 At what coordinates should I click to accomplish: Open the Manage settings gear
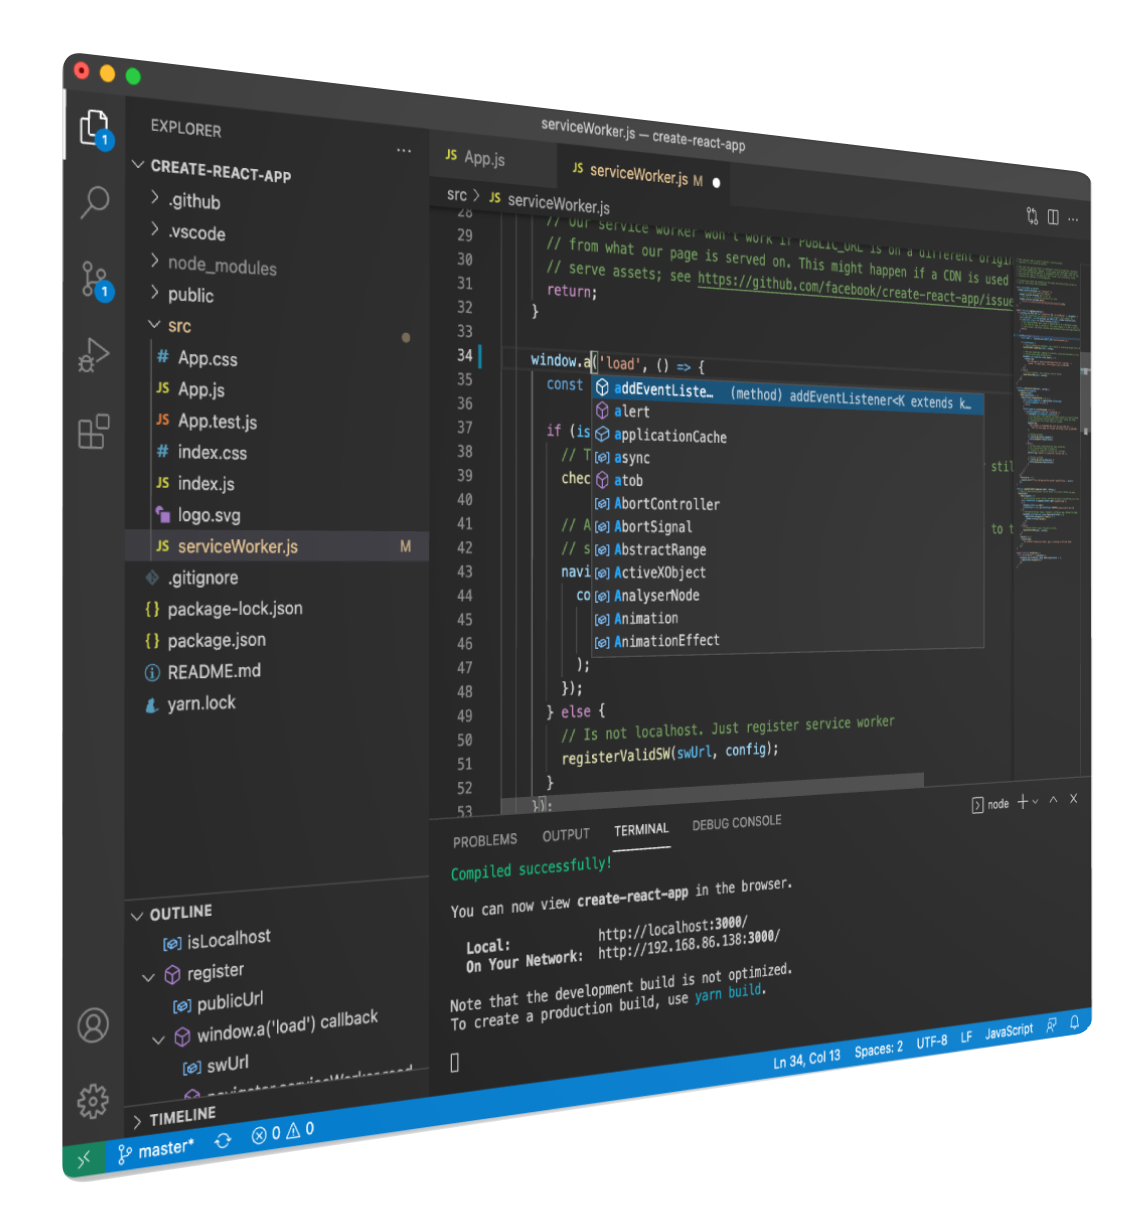click(93, 1100)
